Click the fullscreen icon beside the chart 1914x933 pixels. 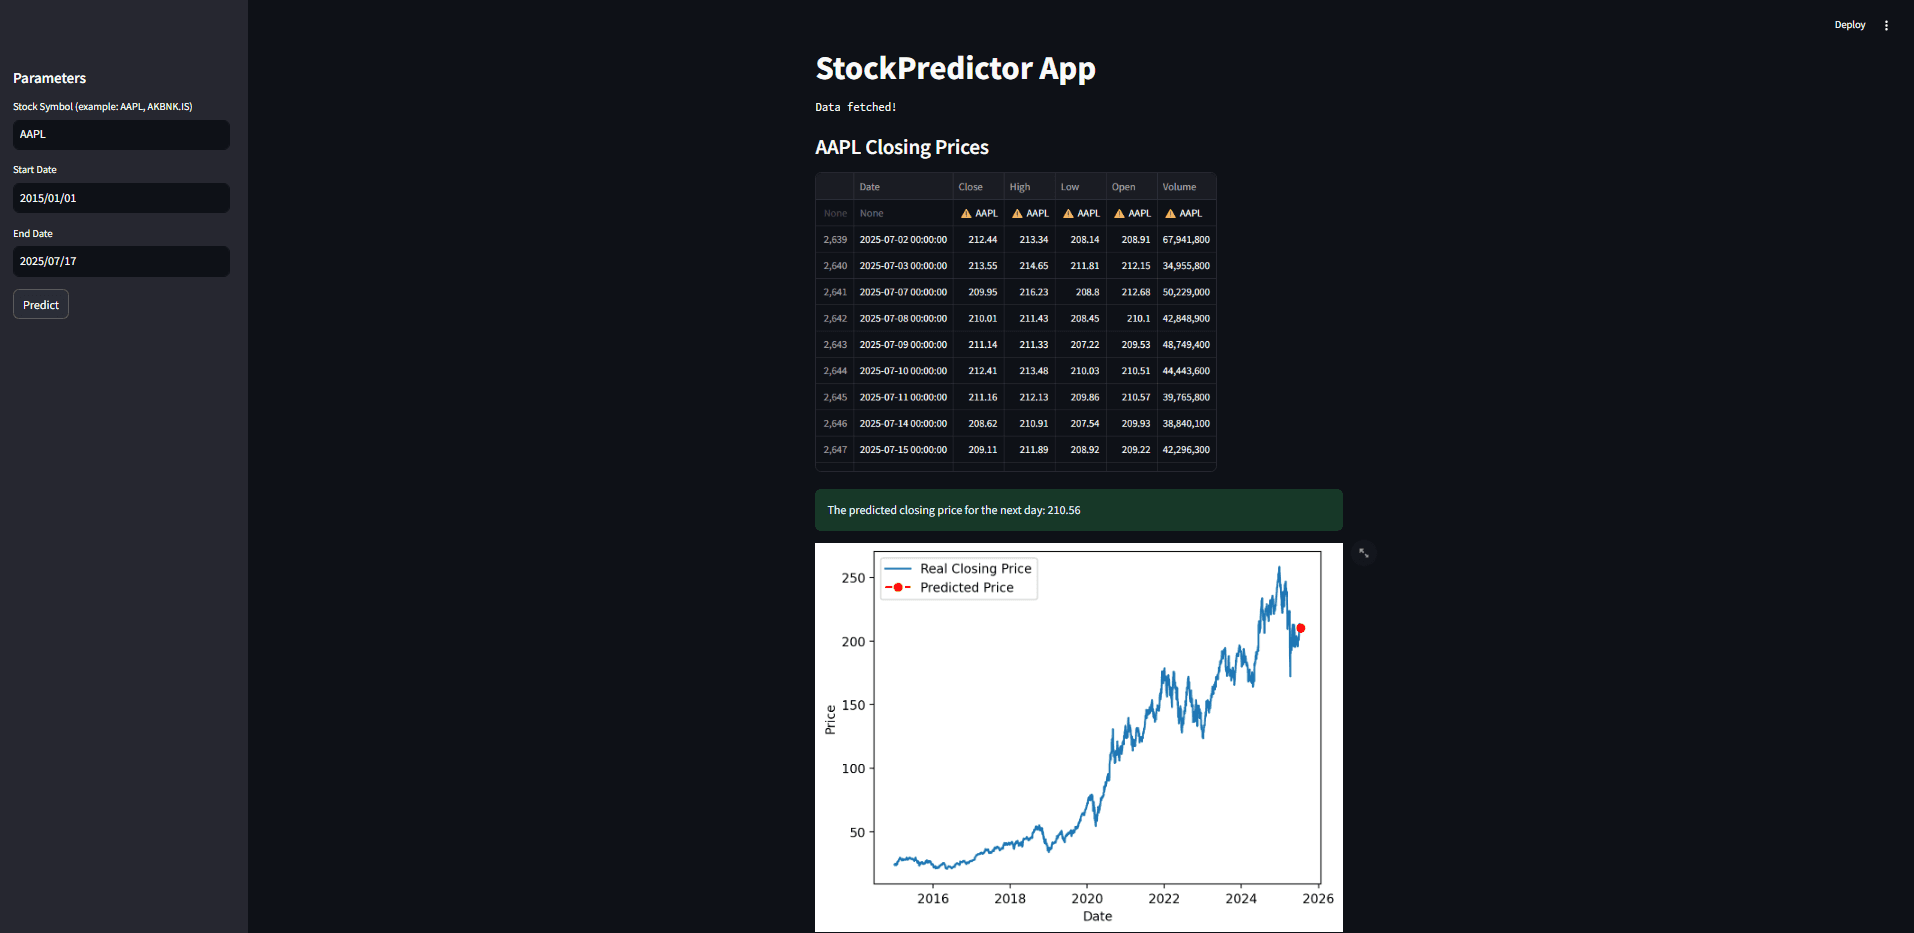pos(1364,553)
